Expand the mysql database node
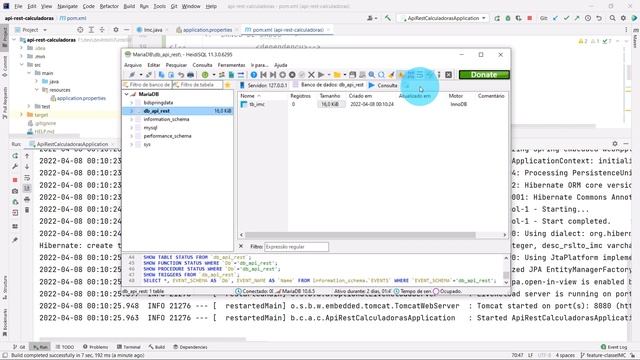Screen dimensions: 640x360 pos(132,128)
